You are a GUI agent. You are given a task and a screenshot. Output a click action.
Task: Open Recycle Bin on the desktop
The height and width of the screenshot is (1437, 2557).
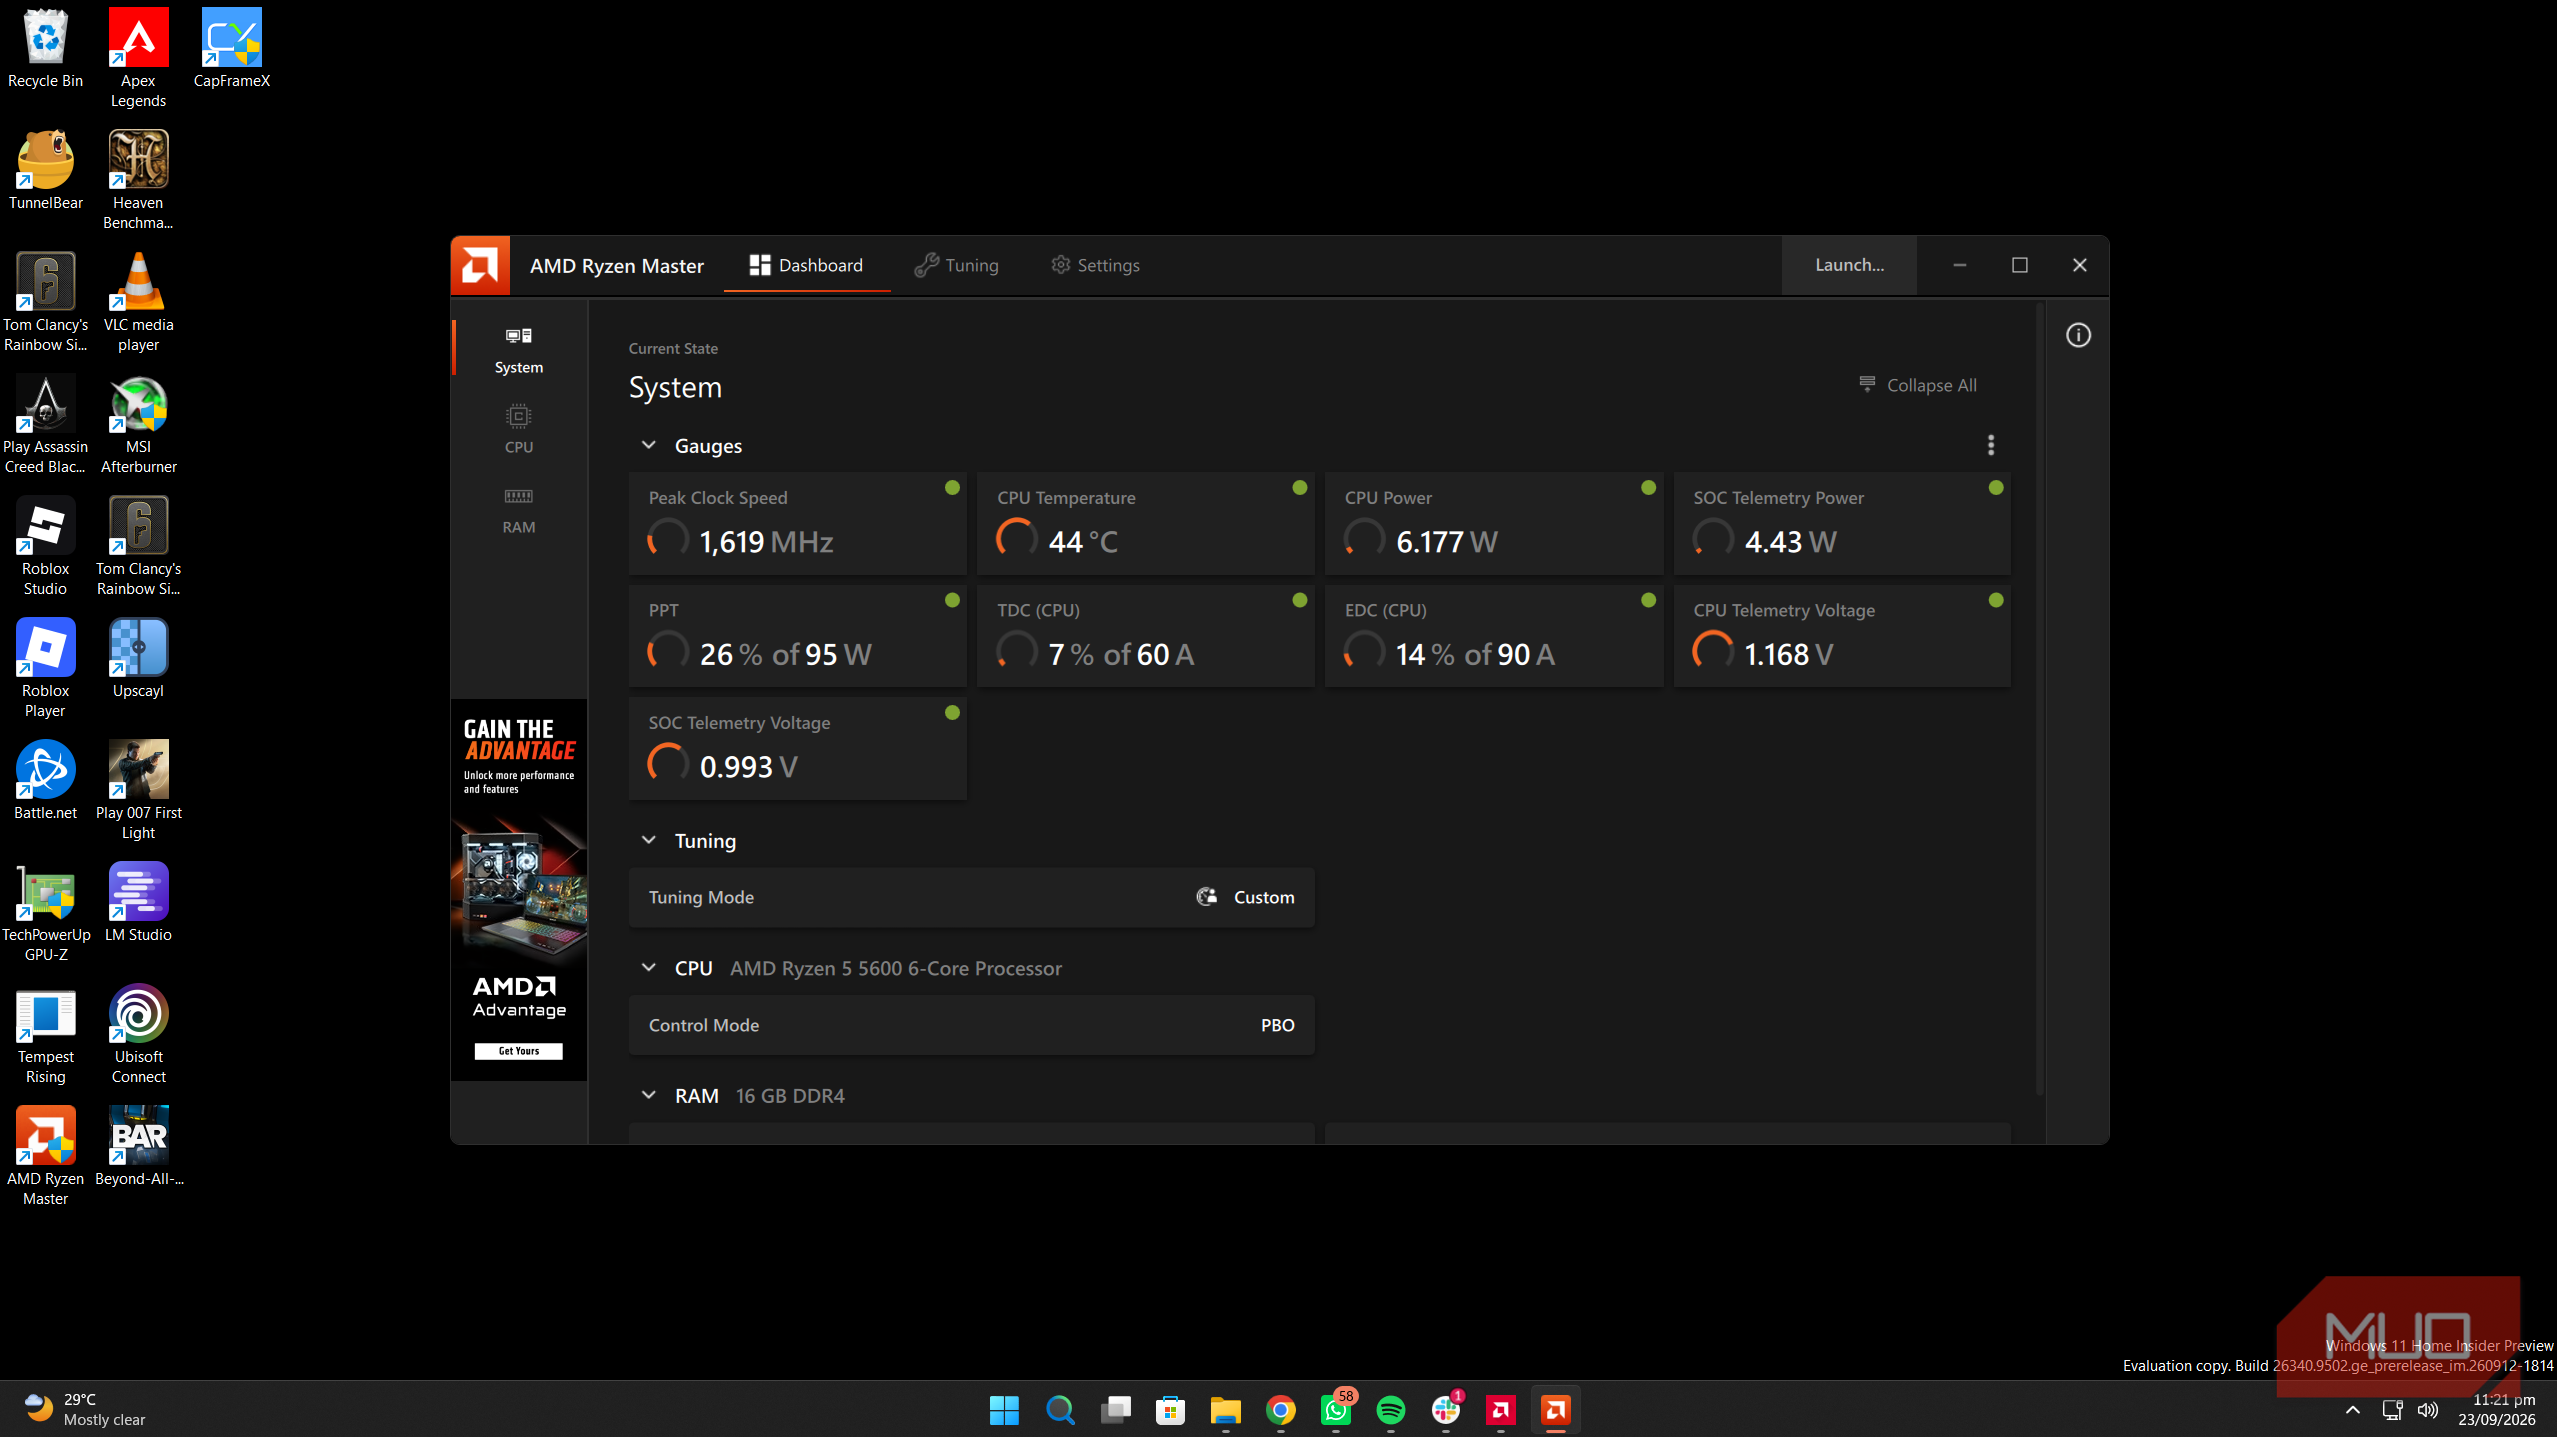[x=45, y=48]
